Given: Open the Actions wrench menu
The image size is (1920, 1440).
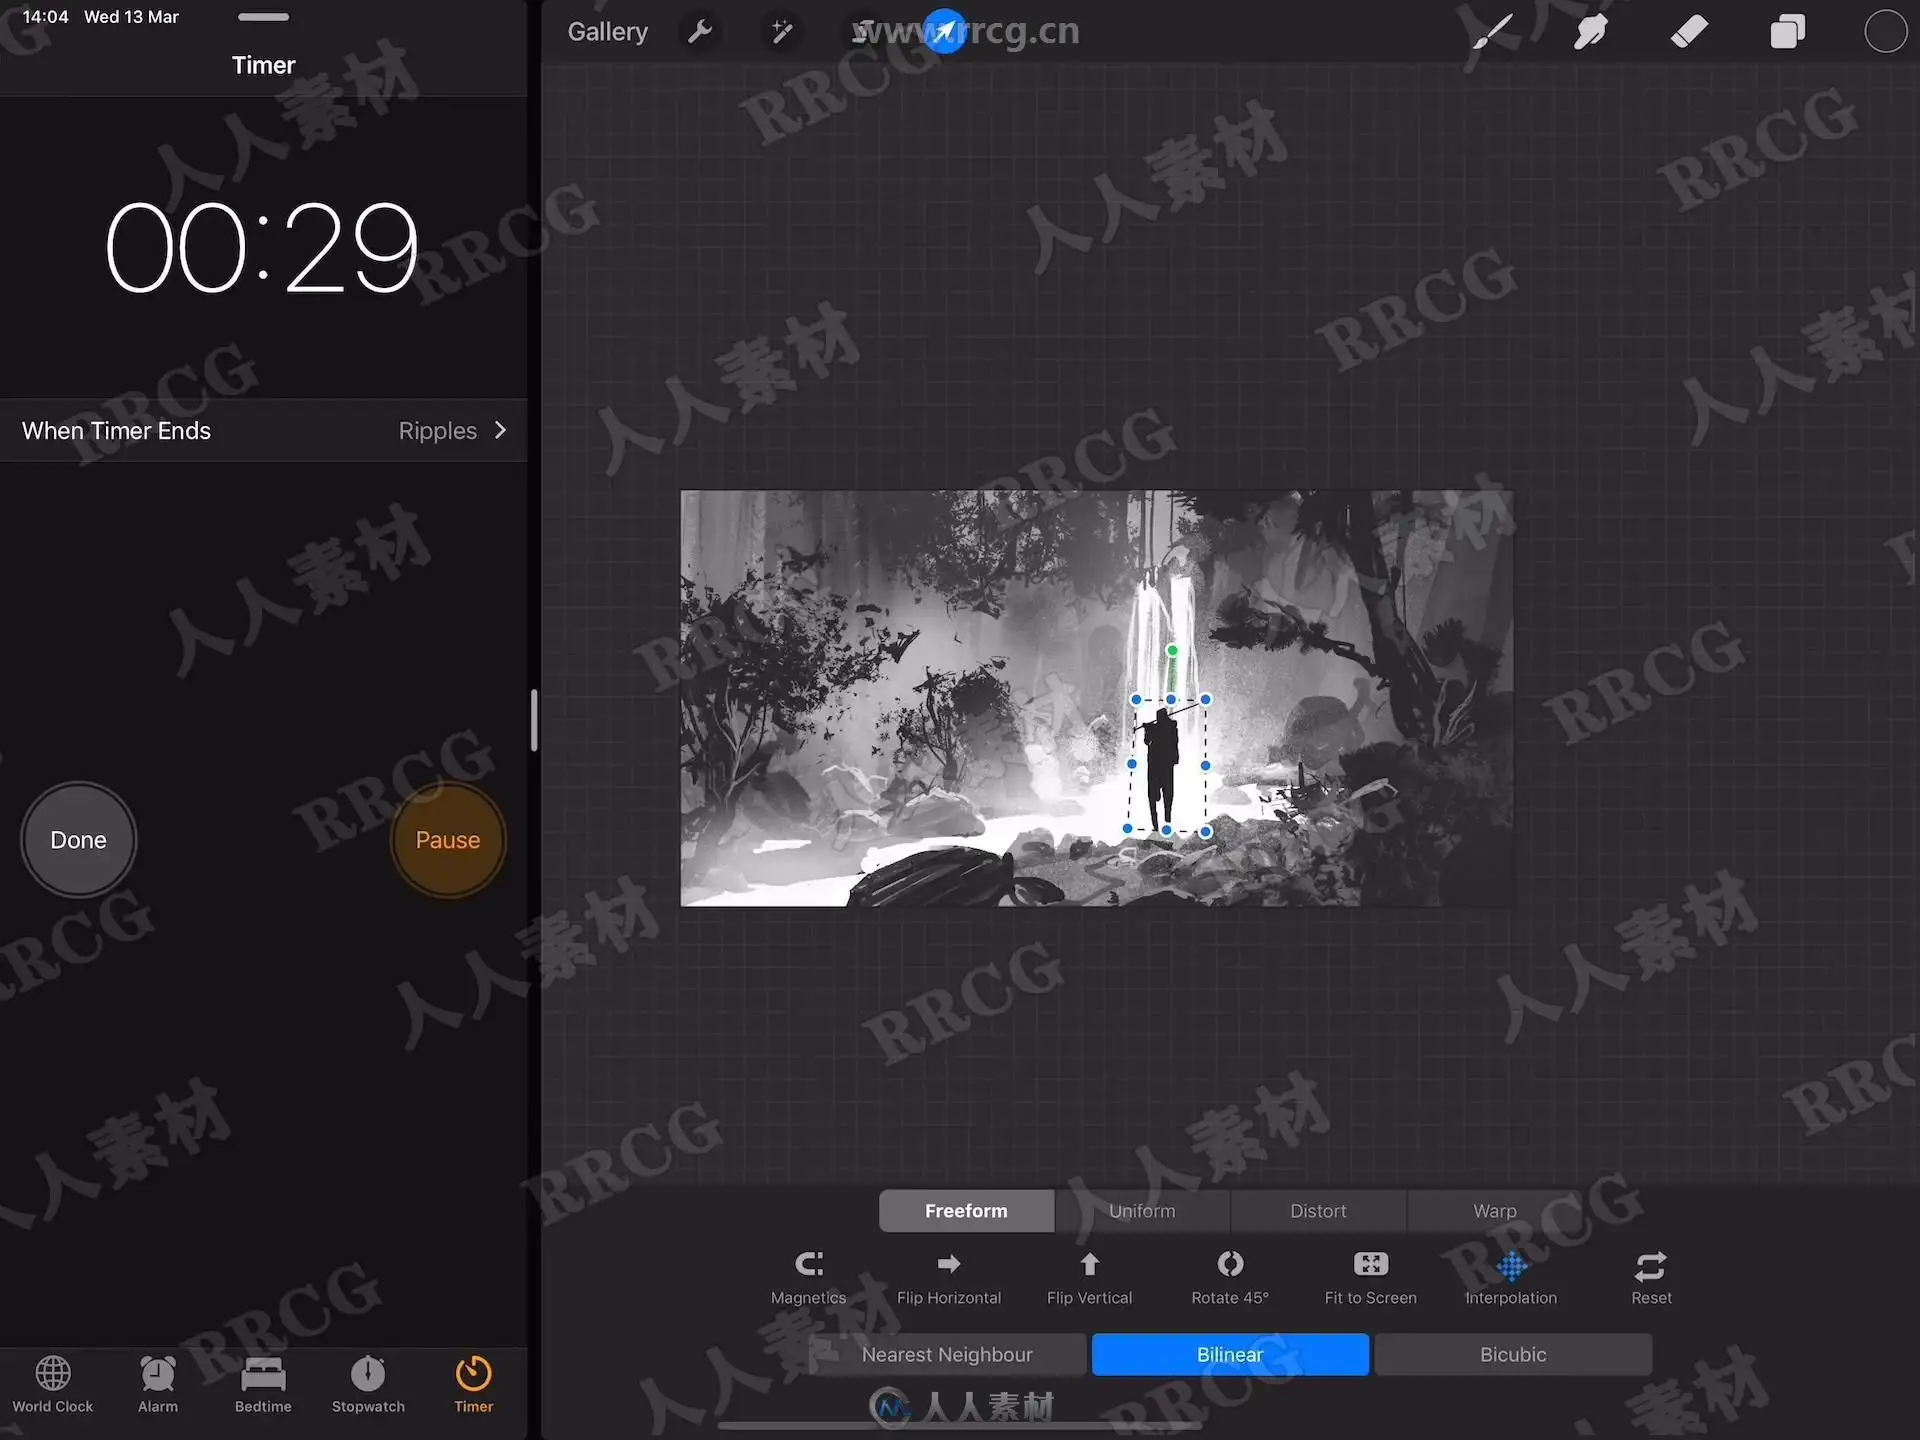Looking at the screenshot, I should click(x=700, y=32).
